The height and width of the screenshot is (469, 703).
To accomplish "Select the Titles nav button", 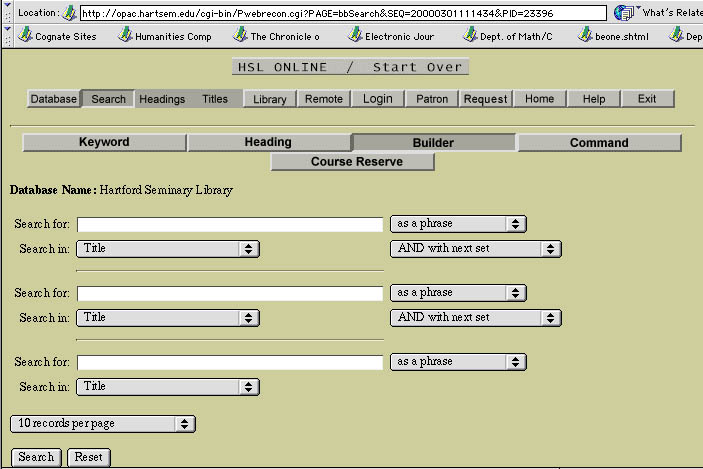I will (215, 99).
